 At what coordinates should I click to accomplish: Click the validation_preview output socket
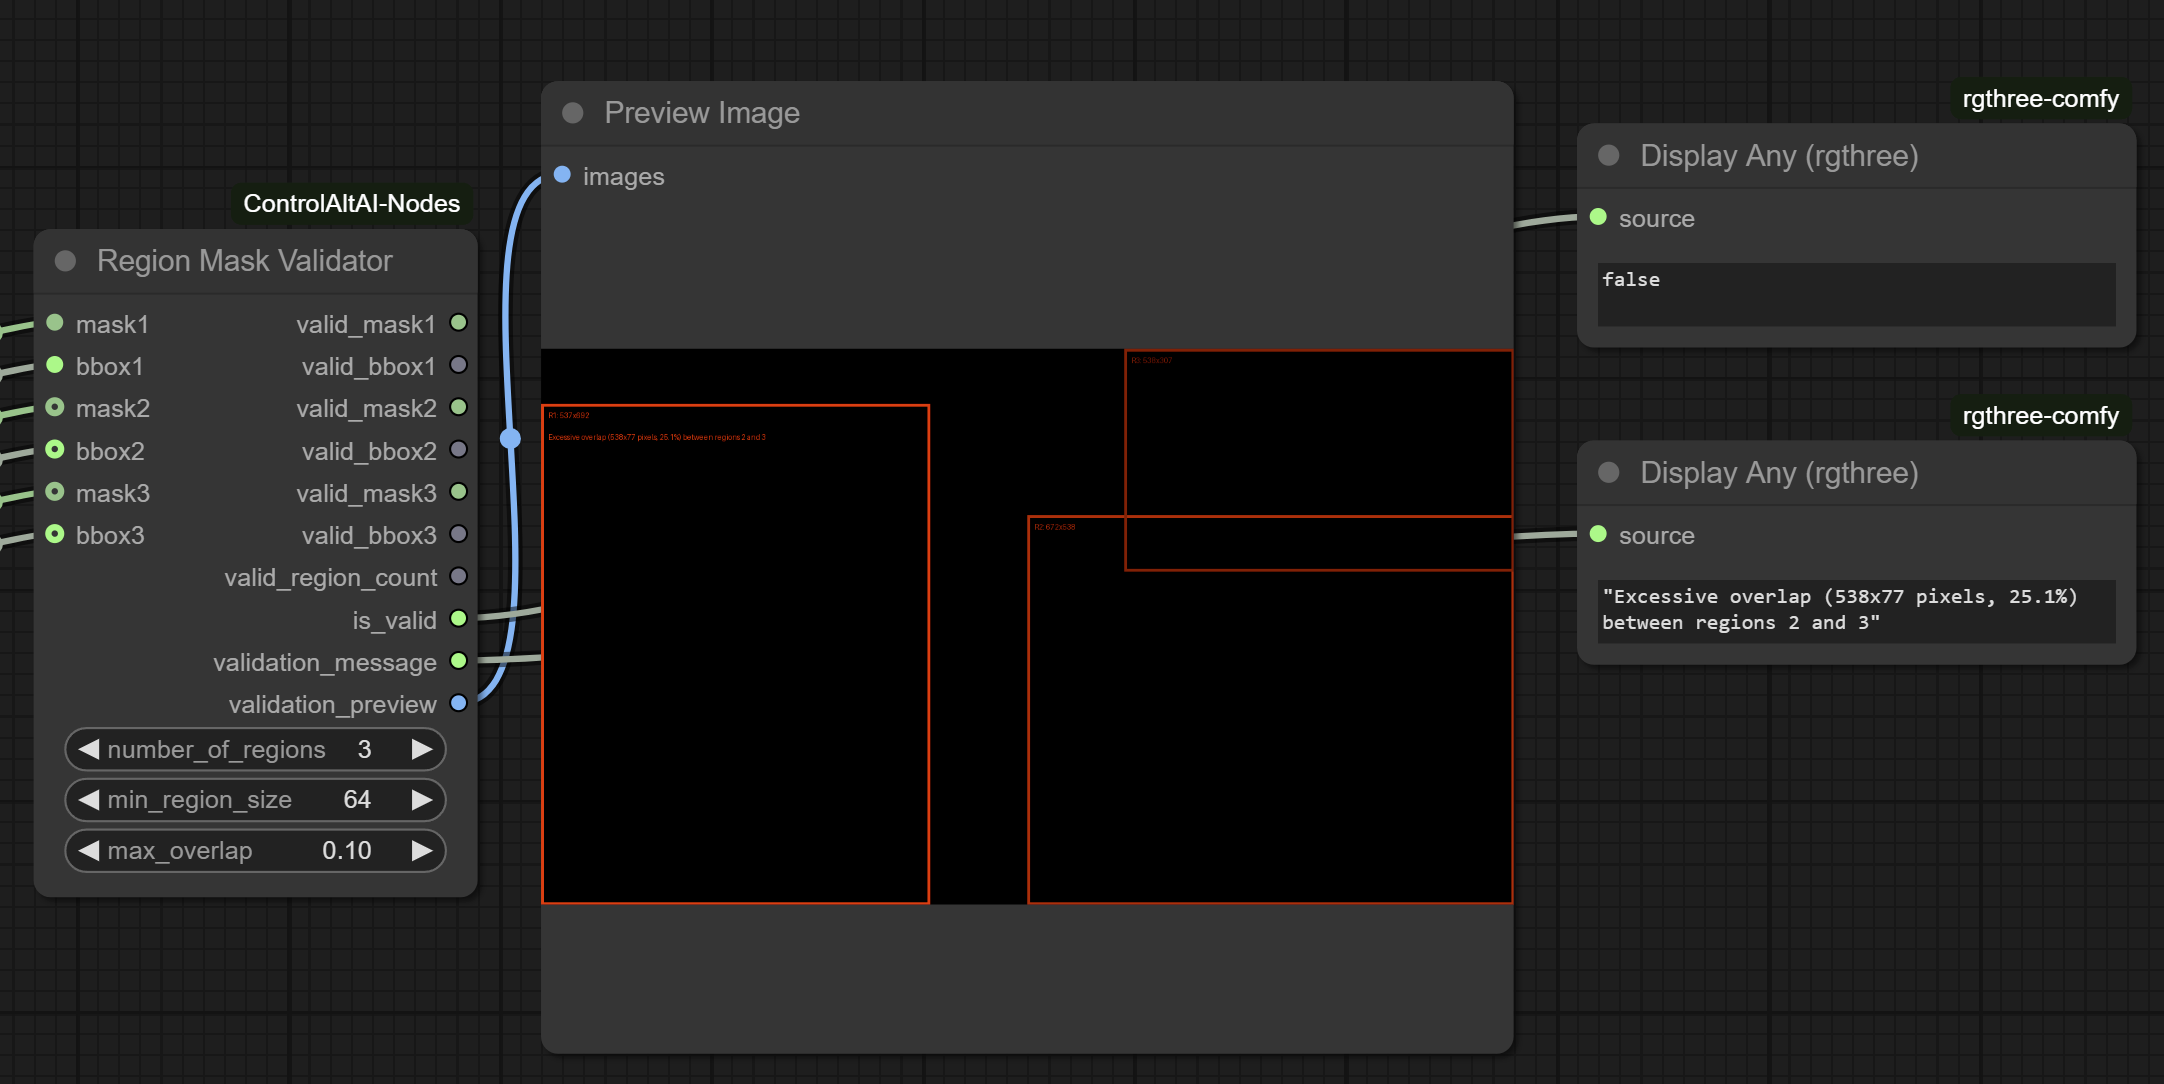(459, 703)
